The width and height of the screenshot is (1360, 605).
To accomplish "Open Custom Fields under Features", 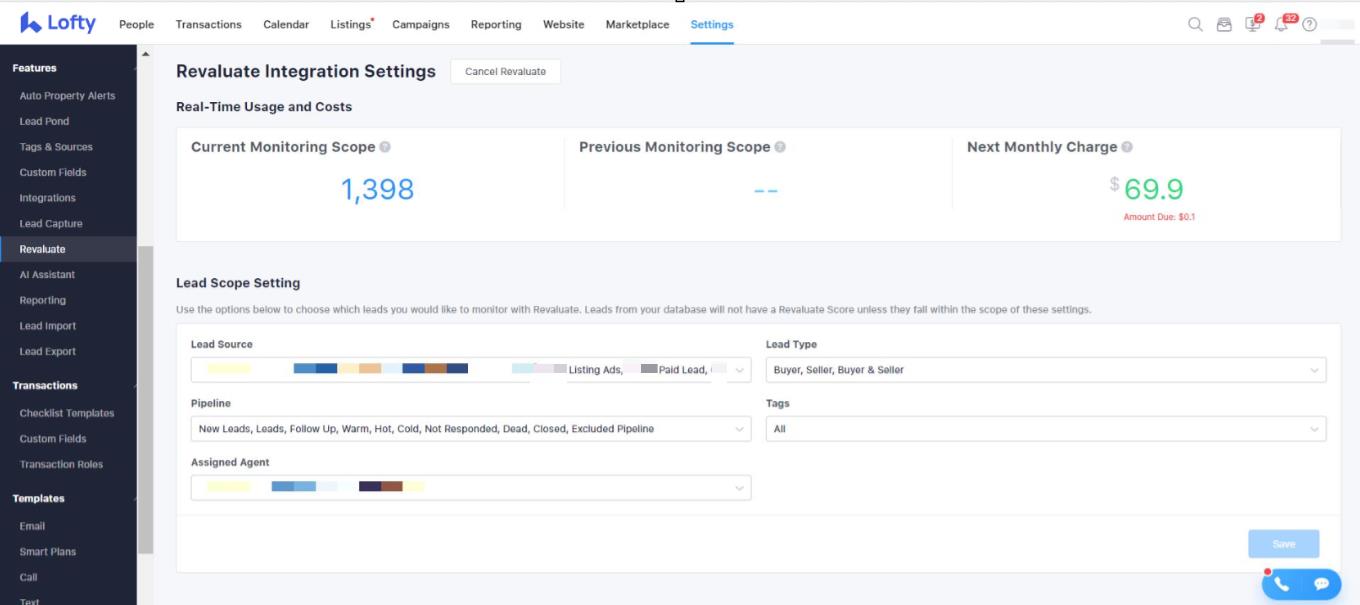I will click(x=53, y=173).
